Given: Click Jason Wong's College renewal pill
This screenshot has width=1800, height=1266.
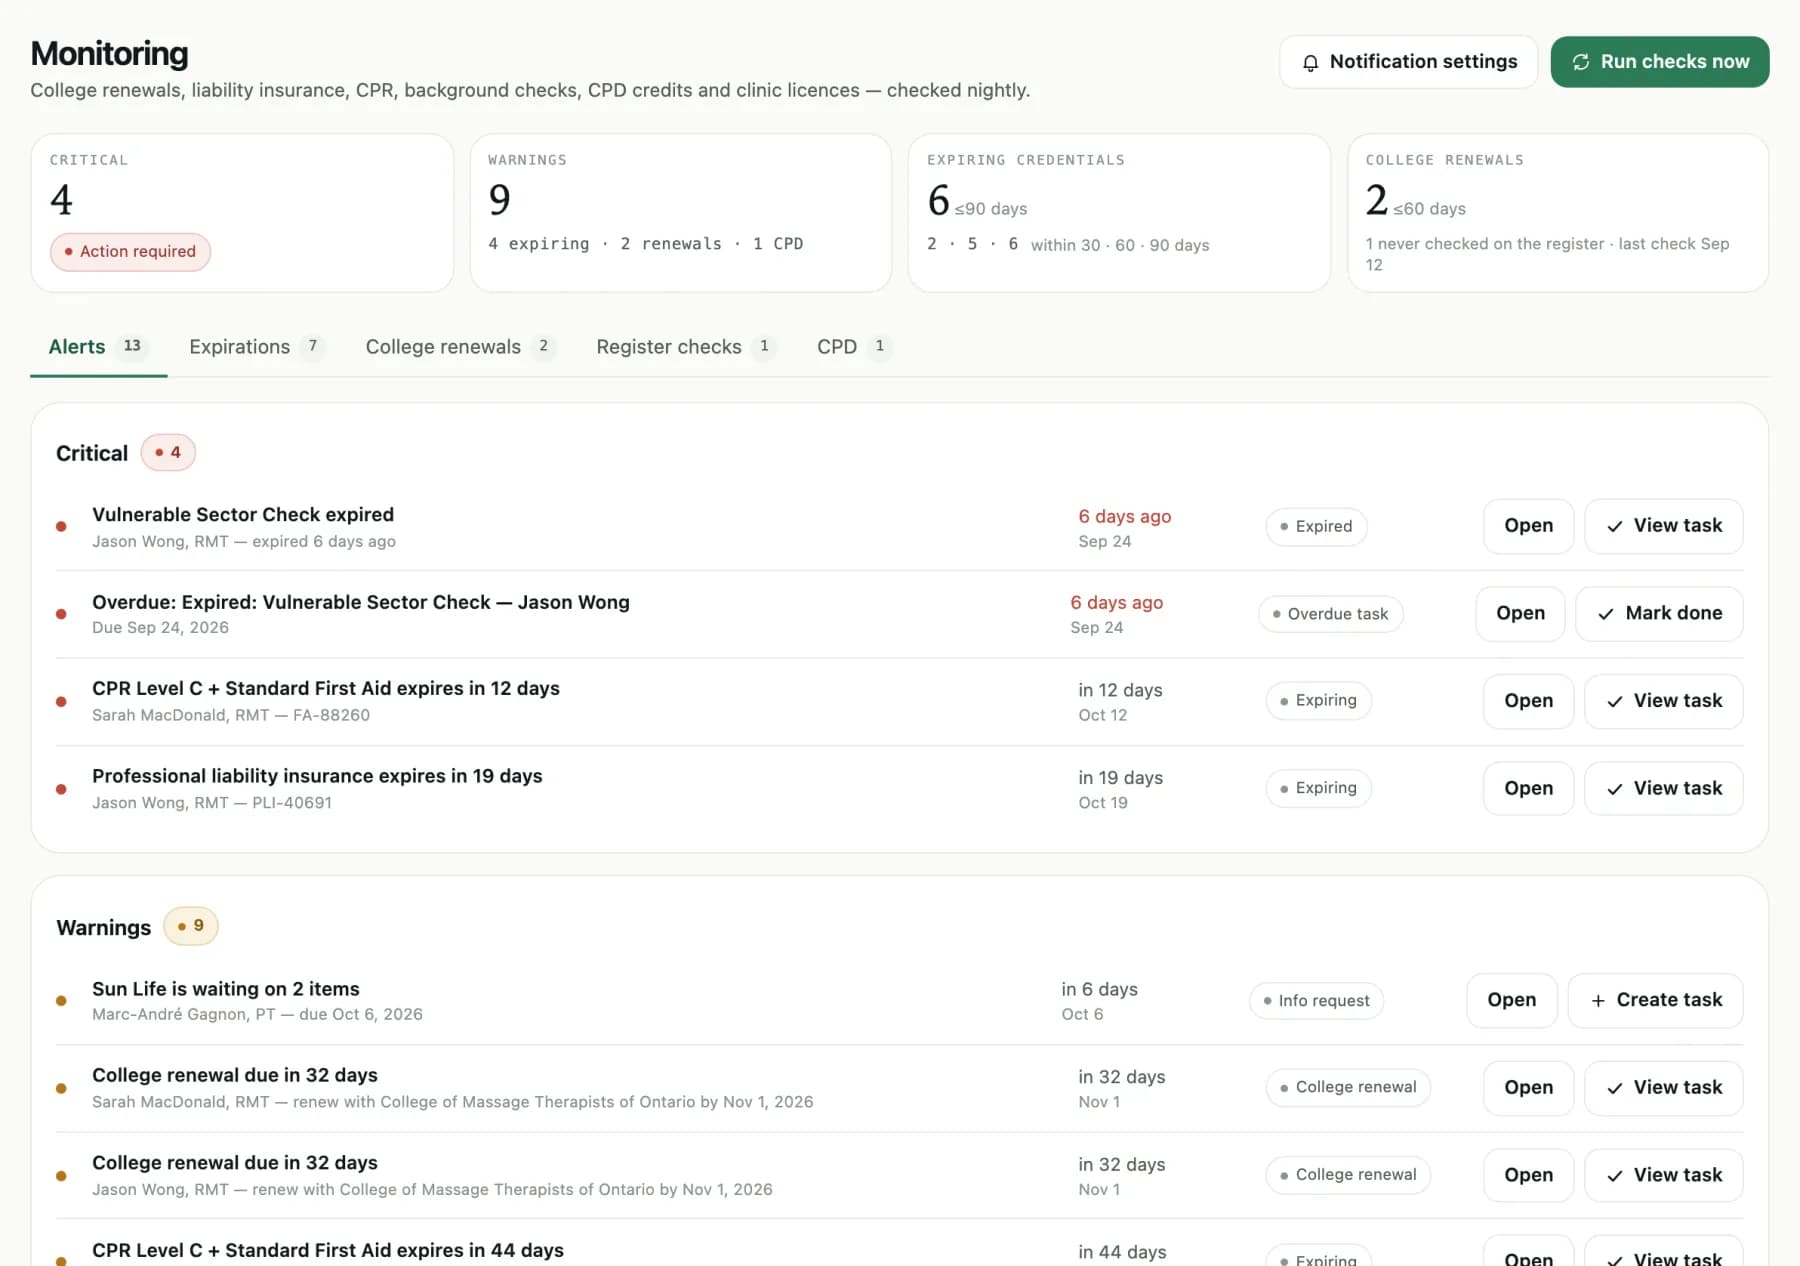Looking at the screenshot, I should click(1348, 1175).
